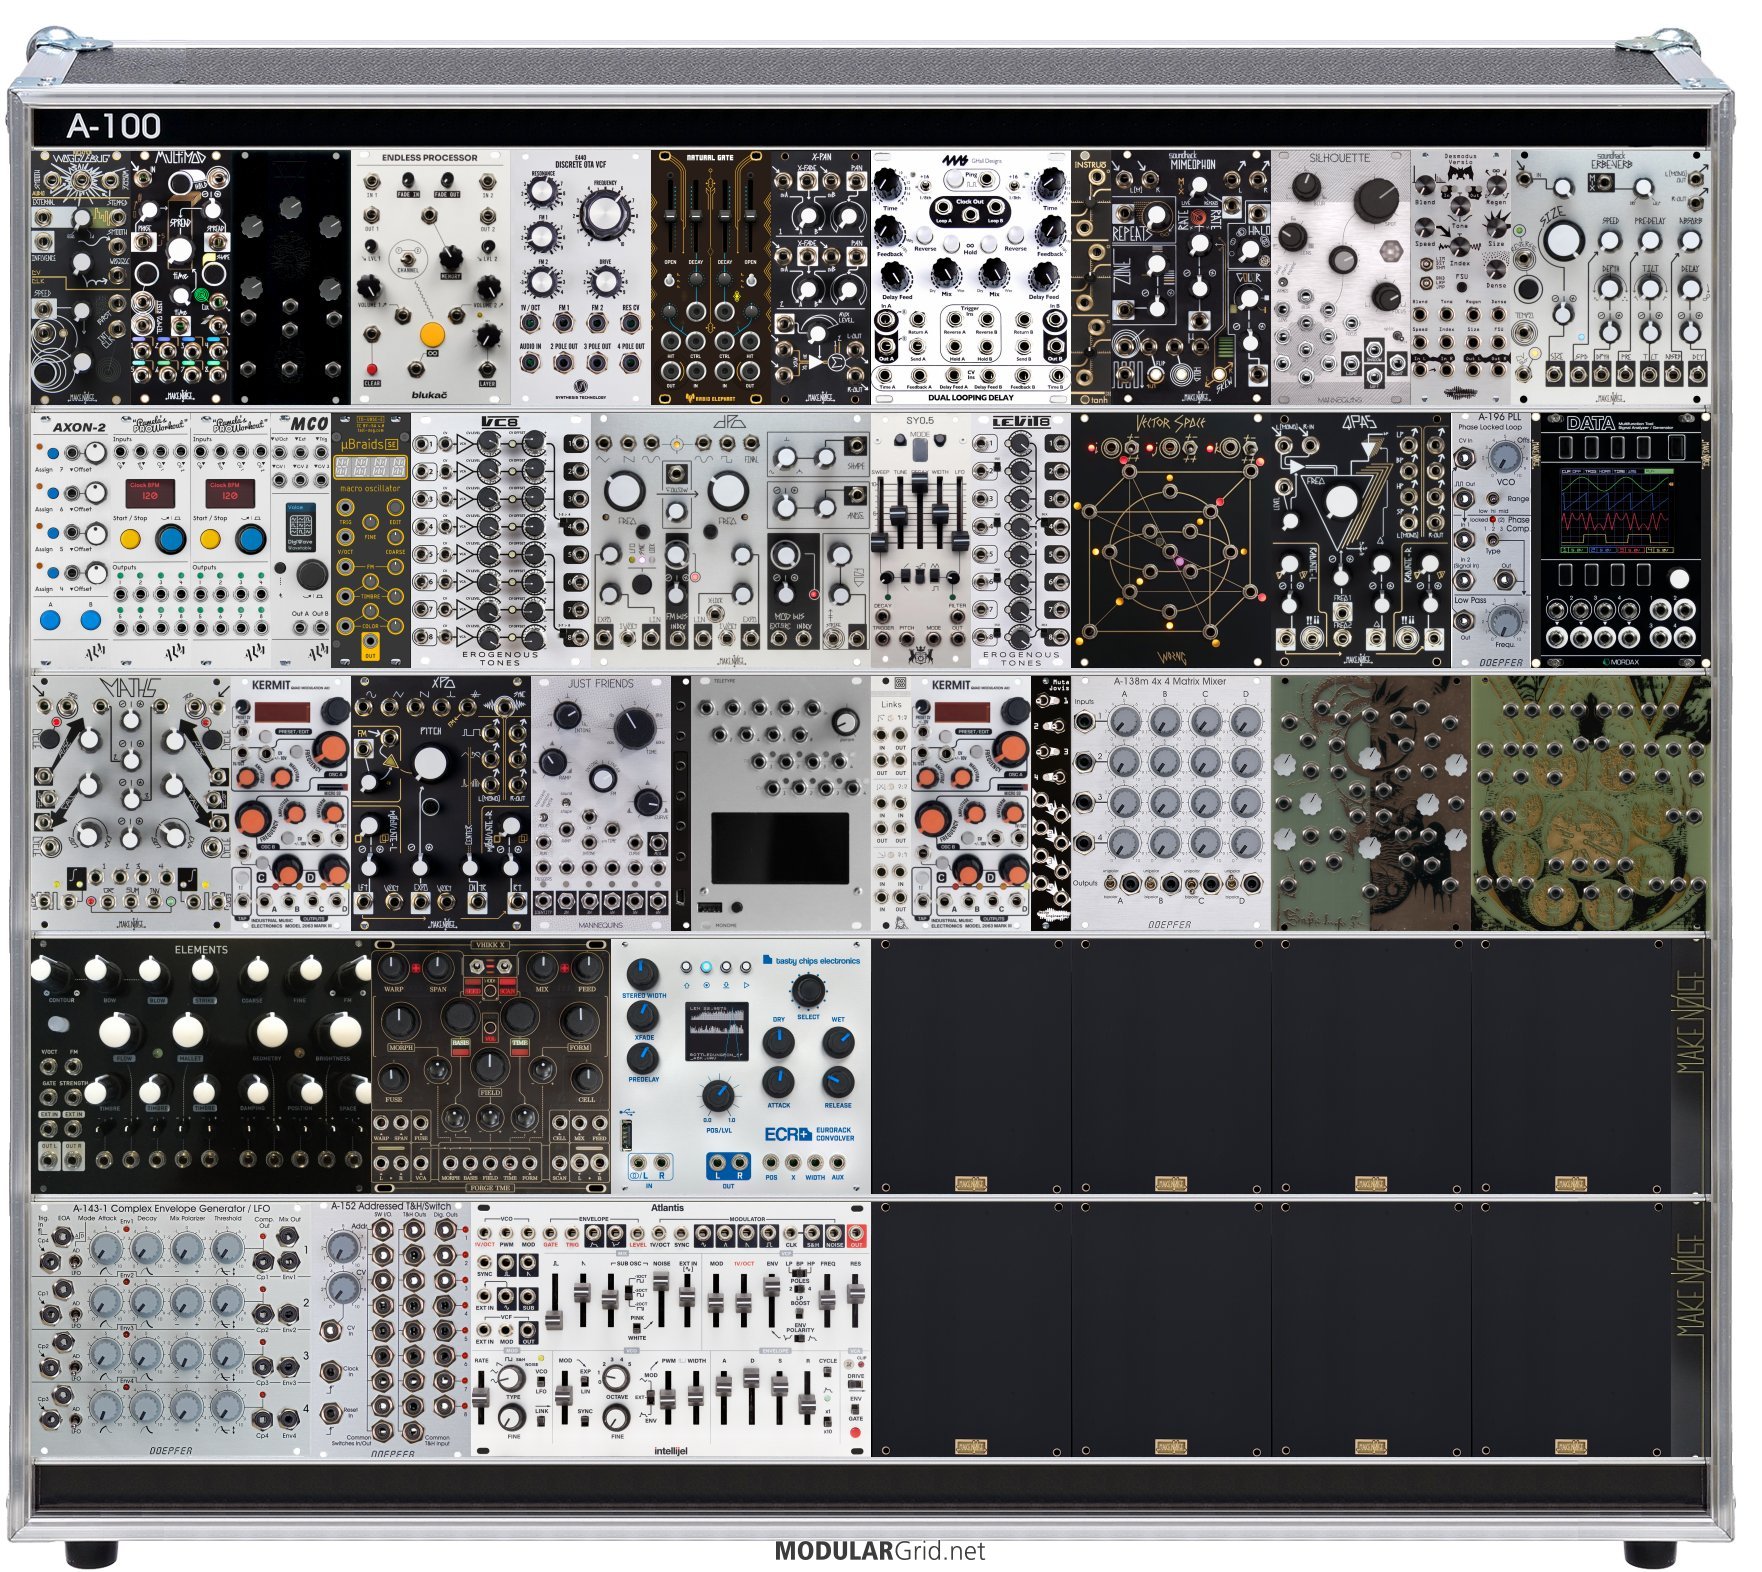Click the yellow OUT jack on µBraids
1762x1572 pixels.
coord(370,639)
